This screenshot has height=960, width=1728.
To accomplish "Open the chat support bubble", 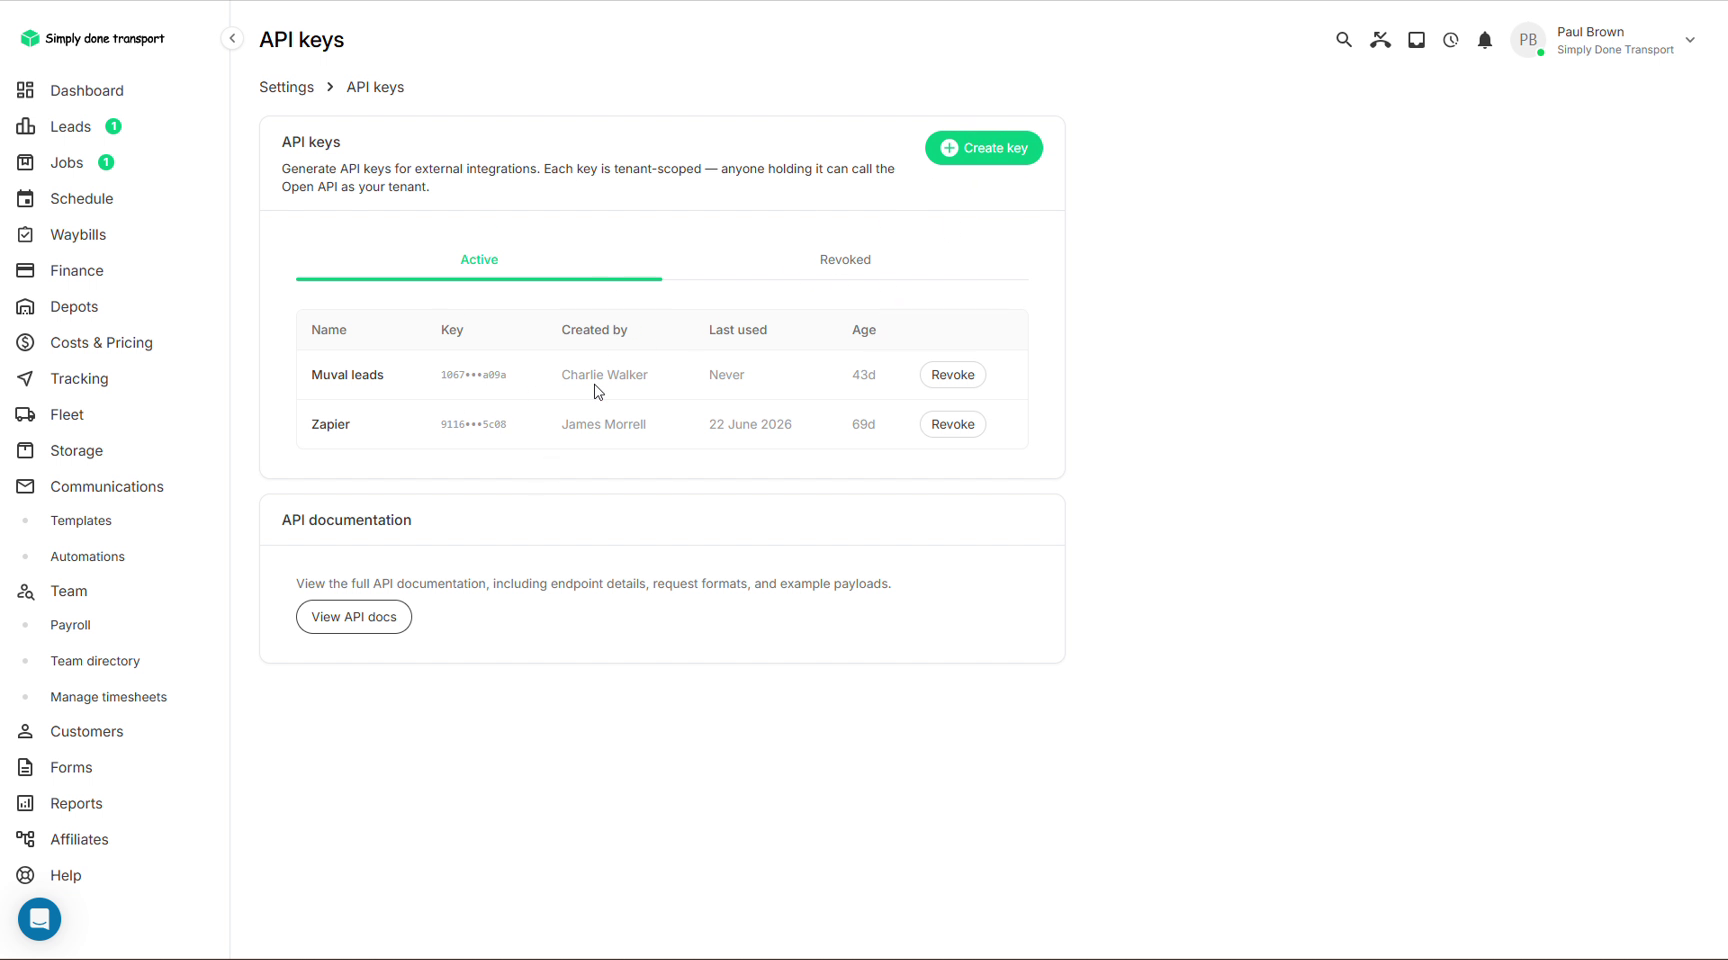I will click(39, 919).
